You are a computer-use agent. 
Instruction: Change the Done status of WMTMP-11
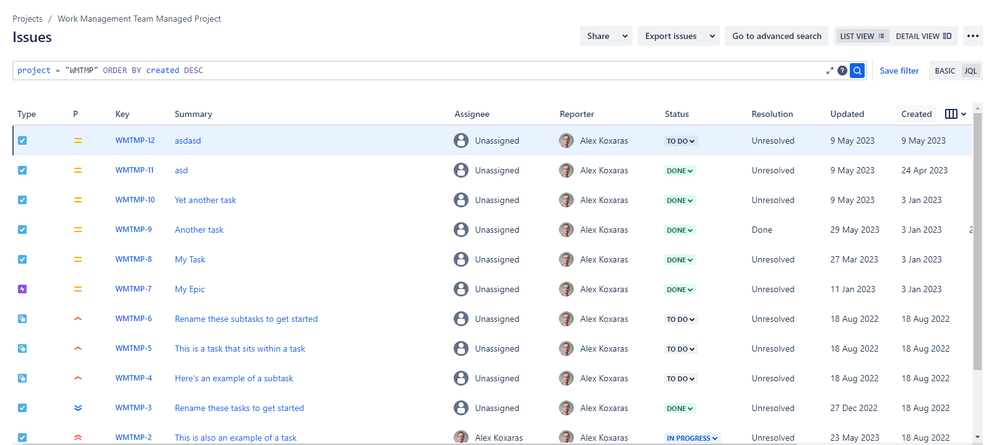pyautogui.click(x=680, y=170)
